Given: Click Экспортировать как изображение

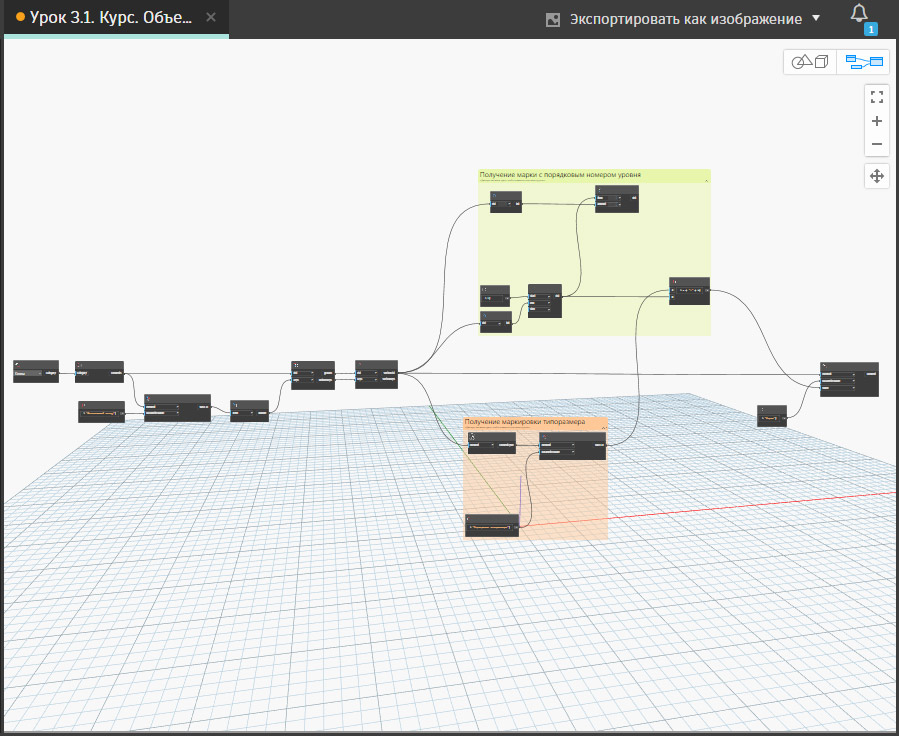Looking at the screenshot, I should pyautogui.click(x=685, y=19).
